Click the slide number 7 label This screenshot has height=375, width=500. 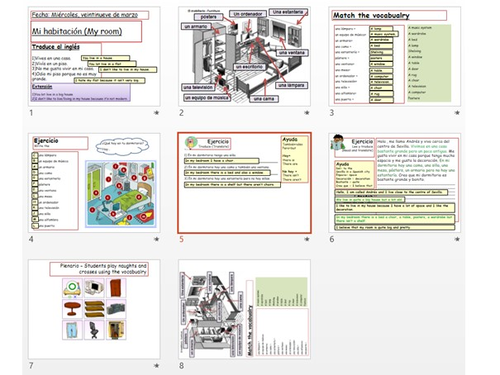tap(31, 365)
